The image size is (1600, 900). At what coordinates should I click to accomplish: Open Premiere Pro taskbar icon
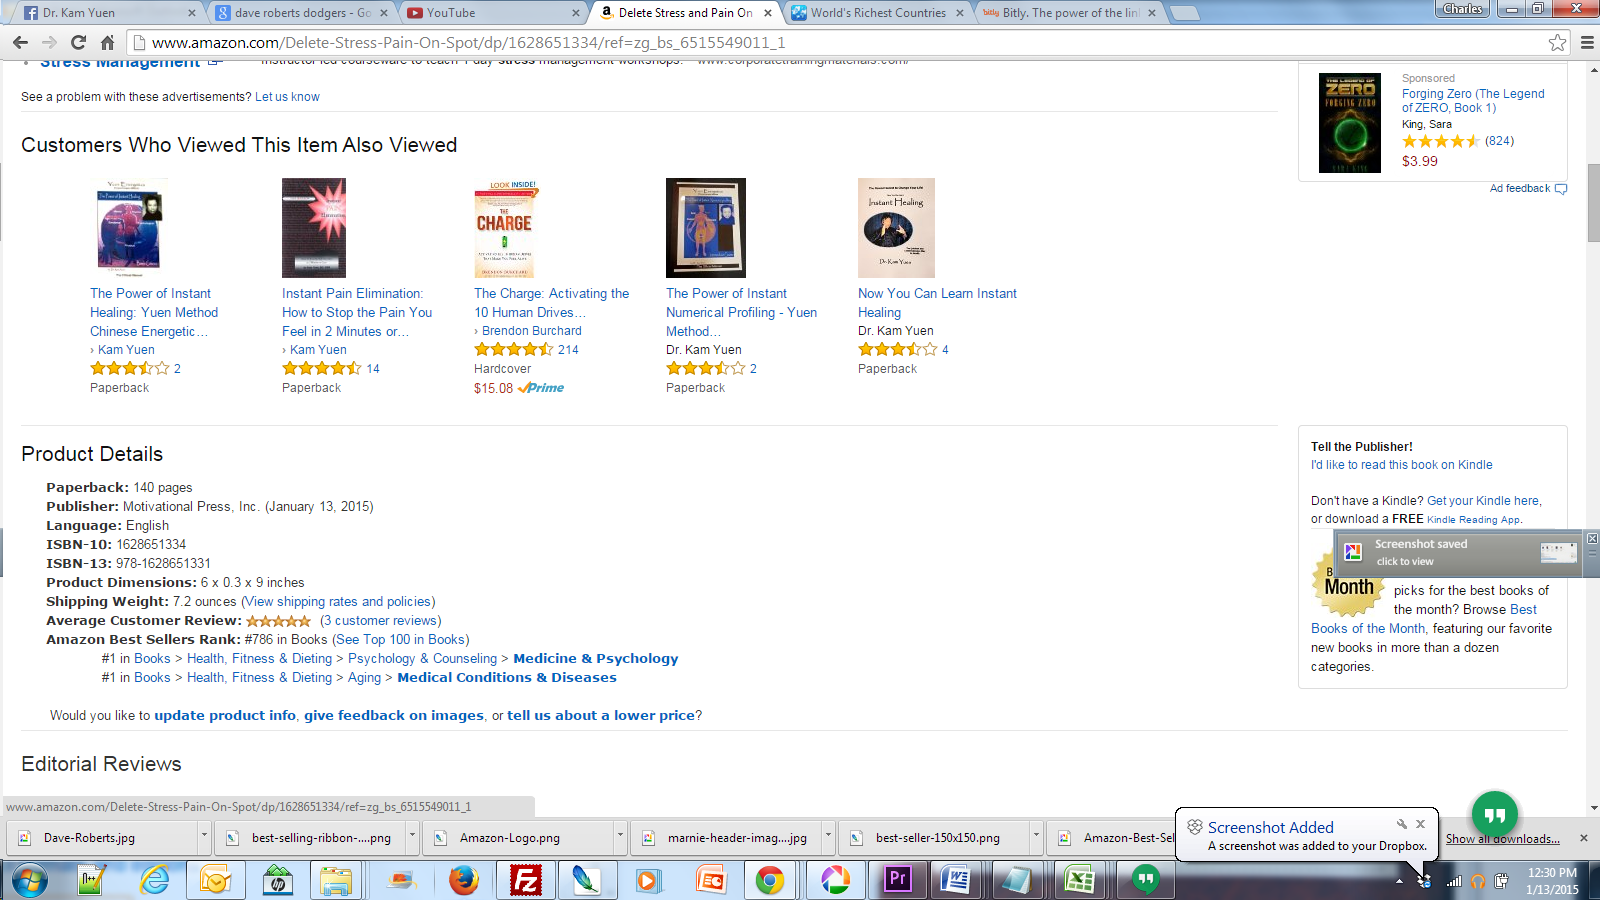(x=897, y=880)
